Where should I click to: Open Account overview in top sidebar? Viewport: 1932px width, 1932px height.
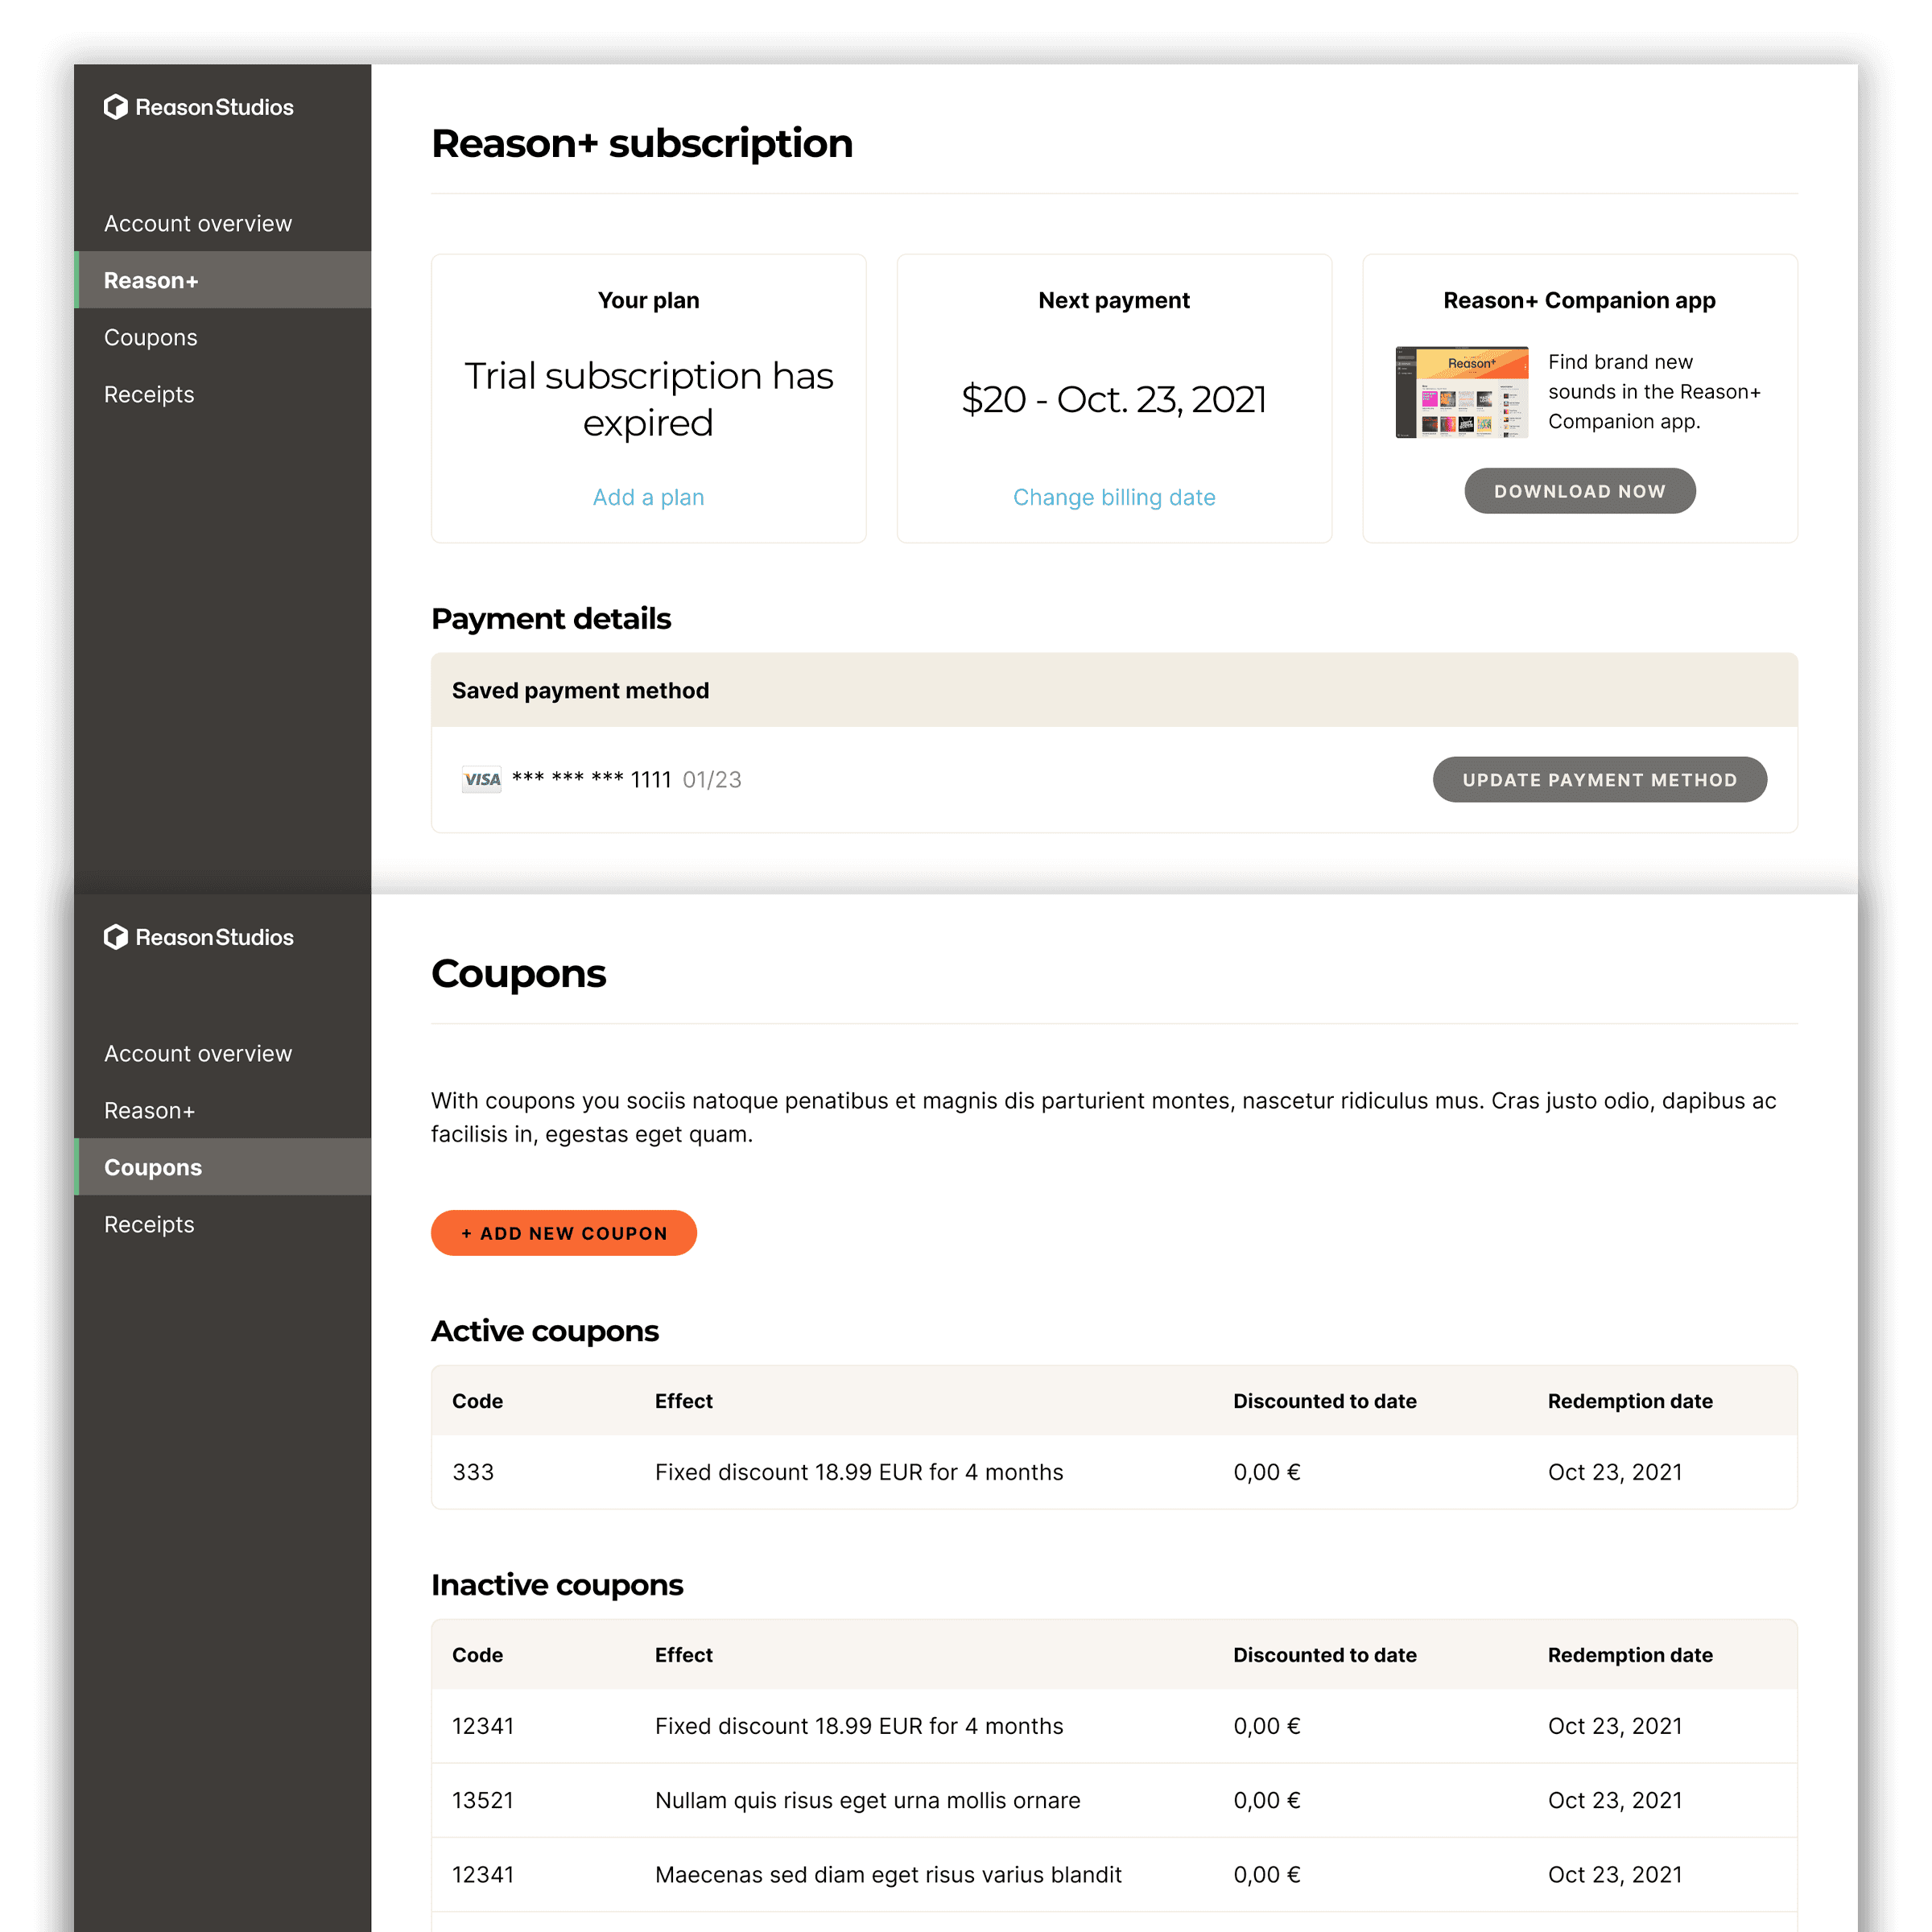click(x=198, y=224)
